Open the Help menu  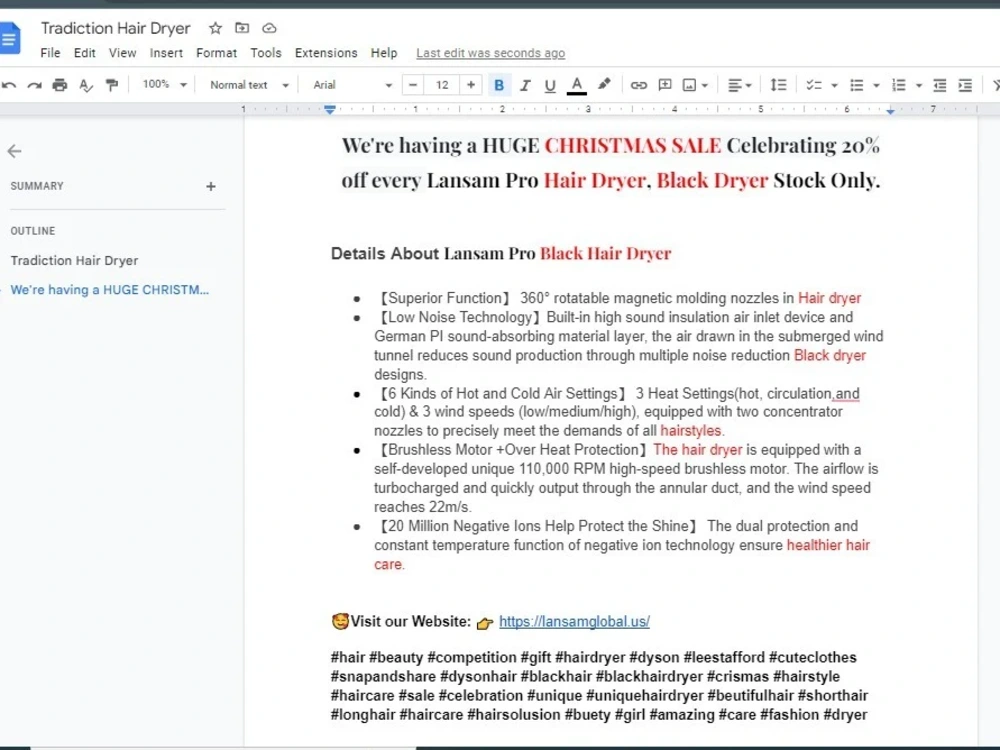point(384,53)
